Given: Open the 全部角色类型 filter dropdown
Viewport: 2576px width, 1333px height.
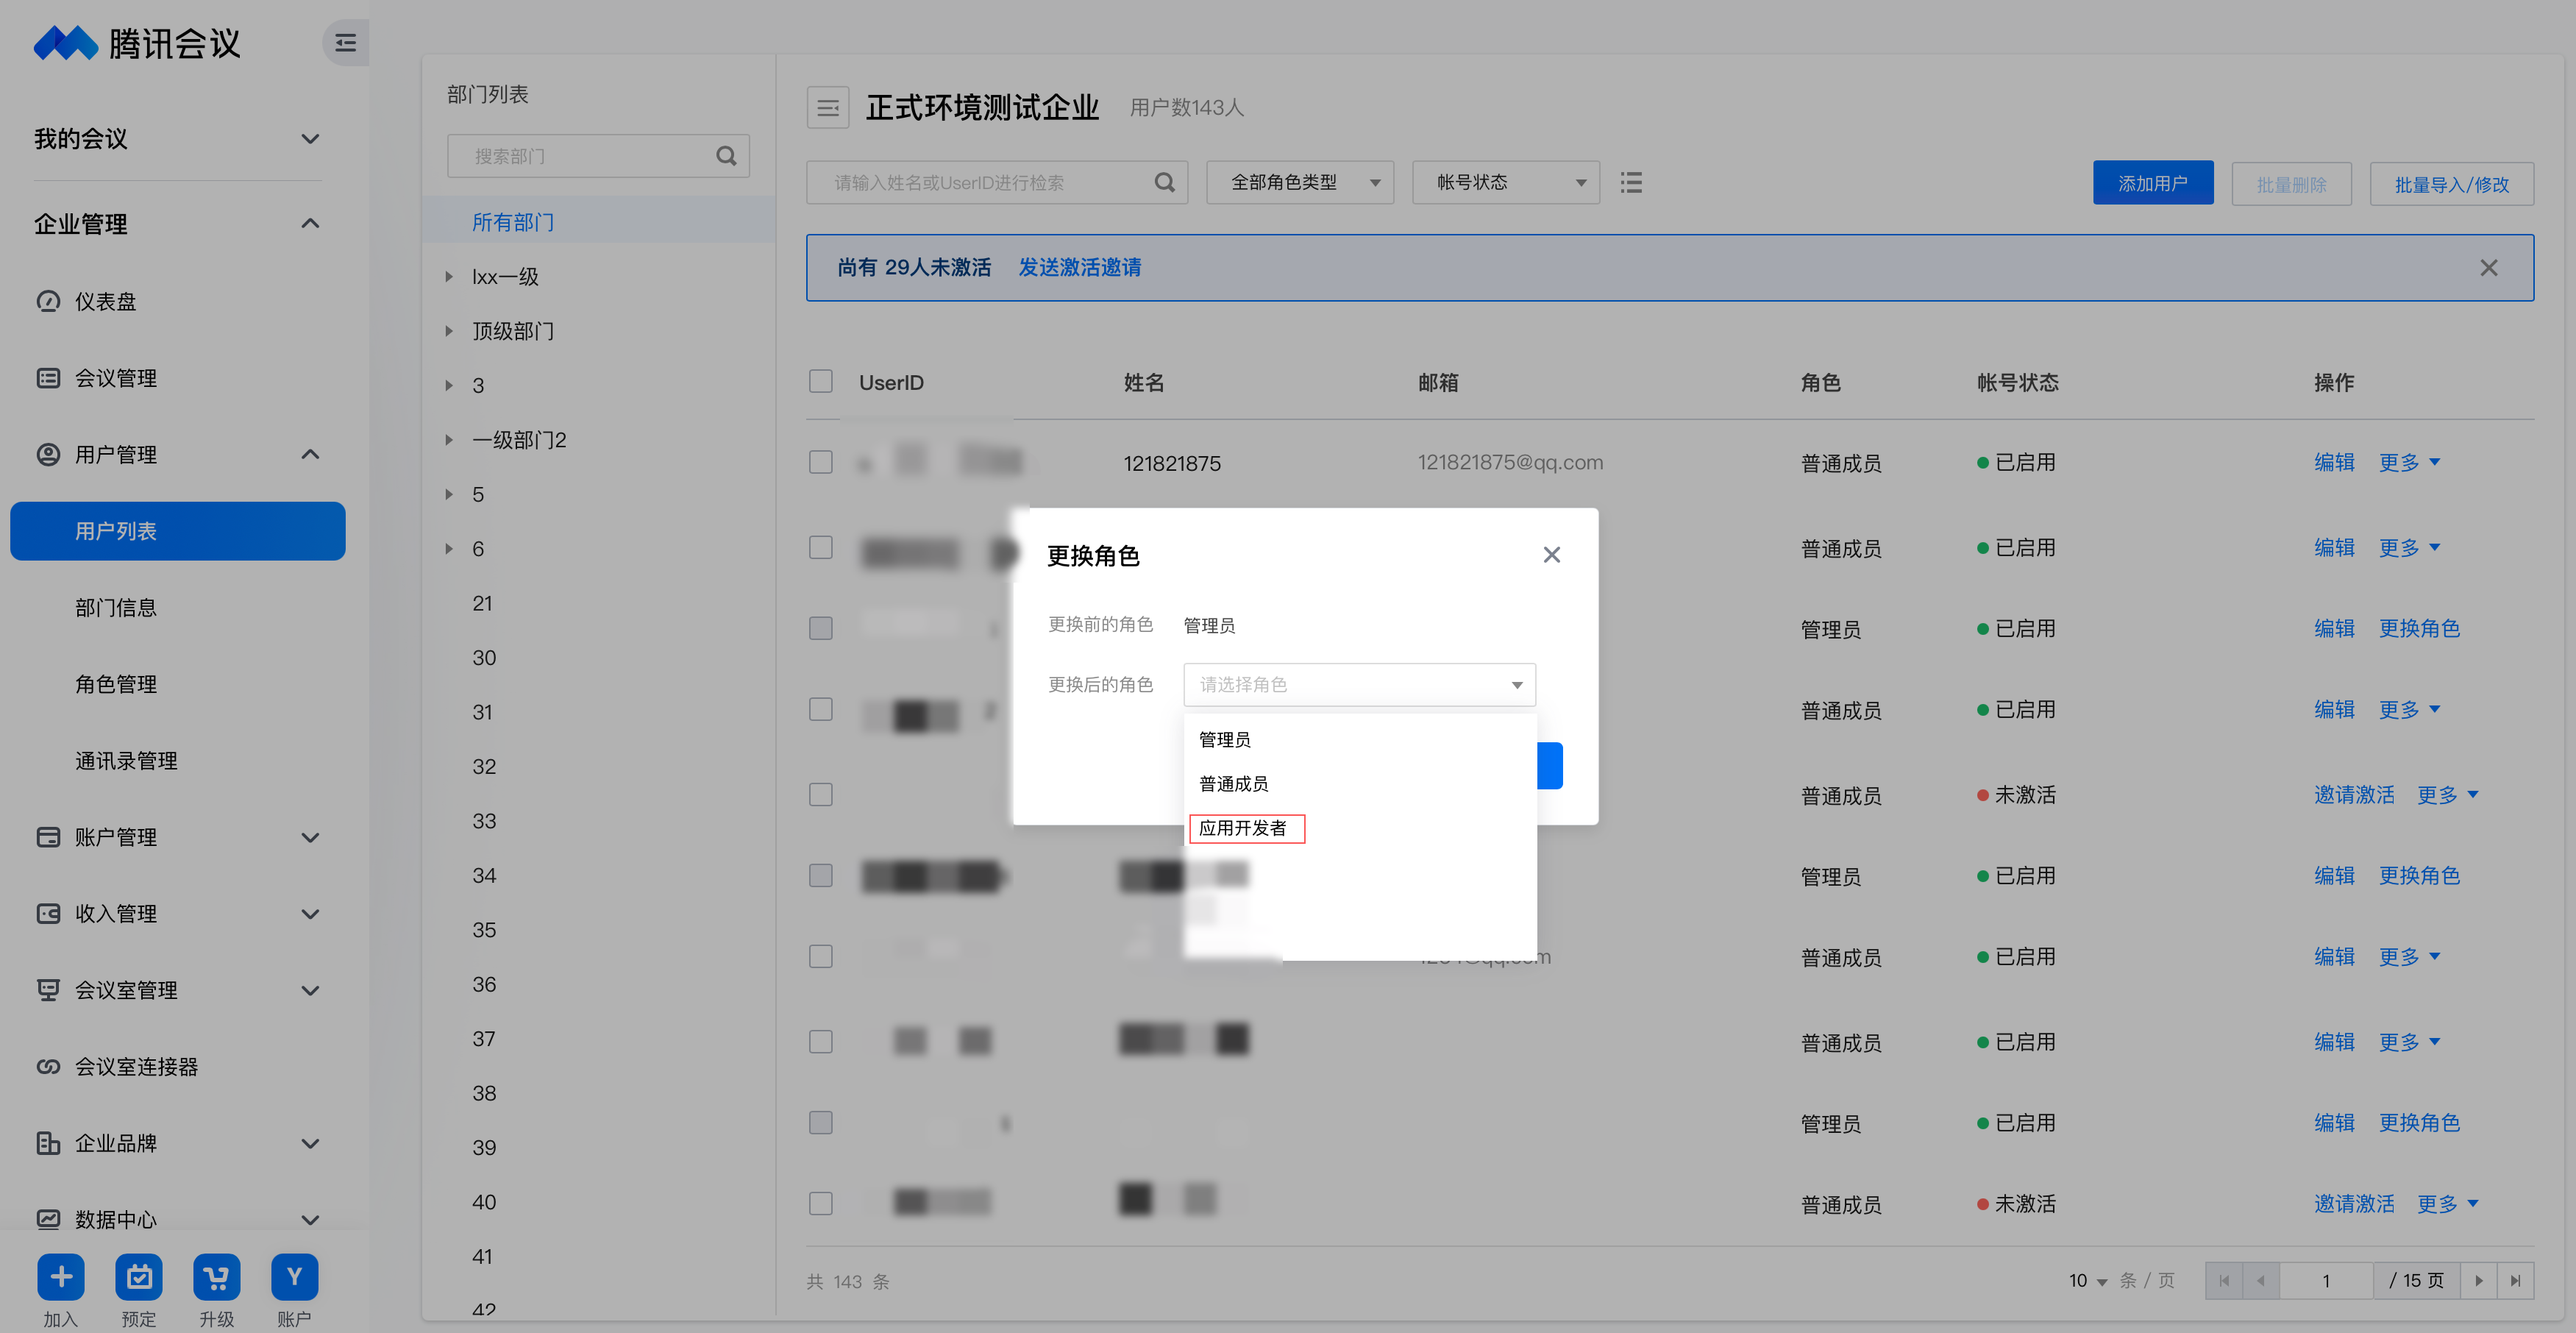Looking at the screenshot, I should point(1299,182).
